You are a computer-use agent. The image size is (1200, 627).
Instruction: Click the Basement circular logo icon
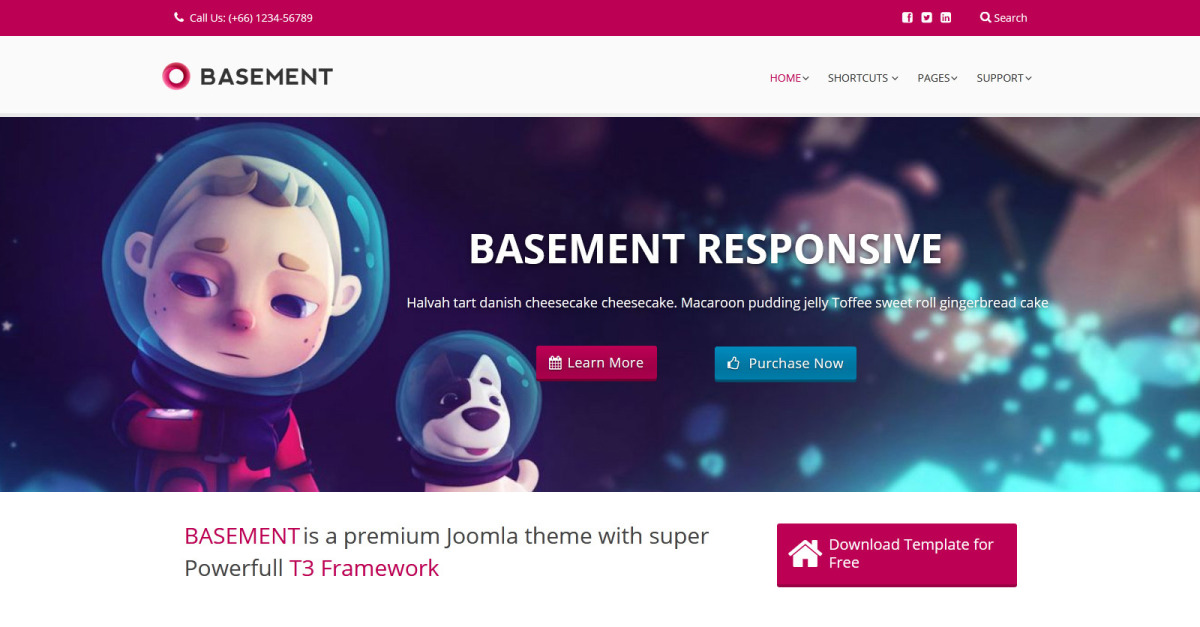tap(176, 76)
